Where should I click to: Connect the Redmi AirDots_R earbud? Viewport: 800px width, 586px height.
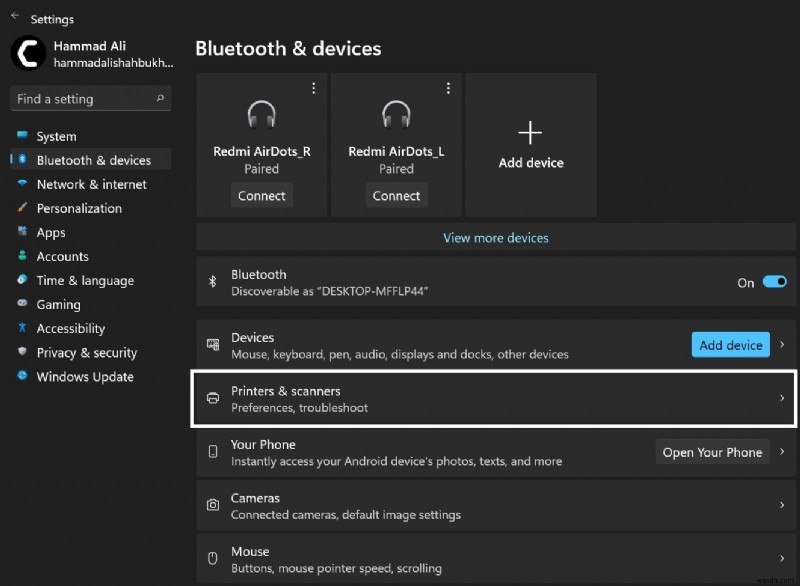click(262, 195)
